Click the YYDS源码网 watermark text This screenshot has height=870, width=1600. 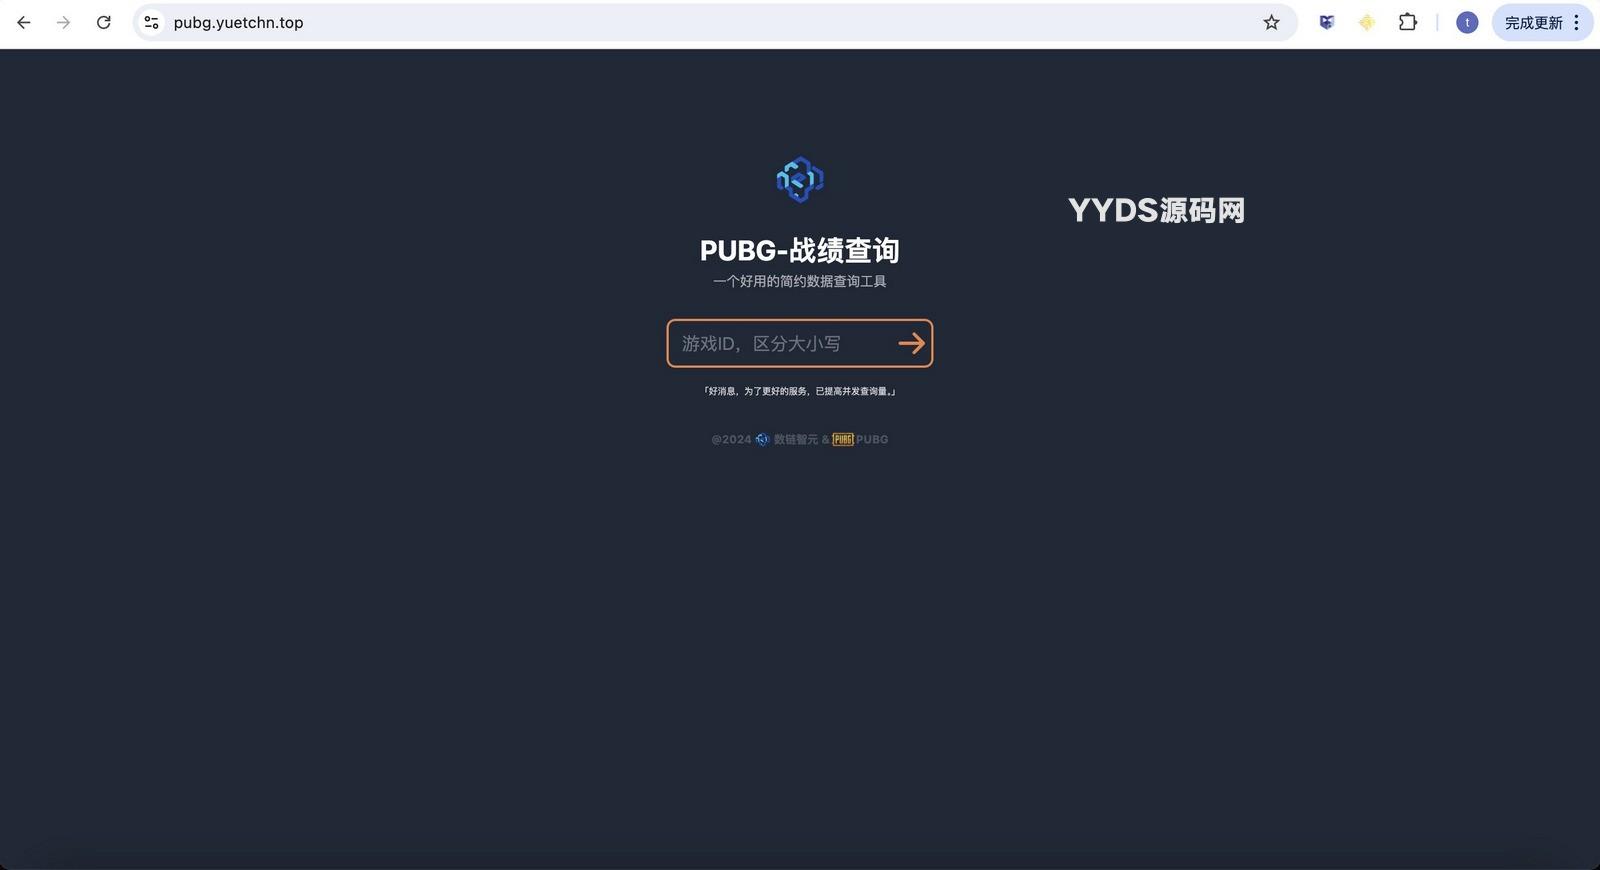point(1156,210)
